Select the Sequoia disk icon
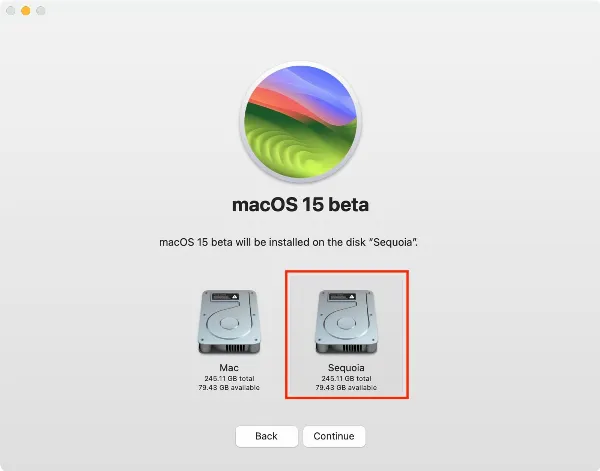The width and height of the screenshot is (600, 471). (344, 323)
